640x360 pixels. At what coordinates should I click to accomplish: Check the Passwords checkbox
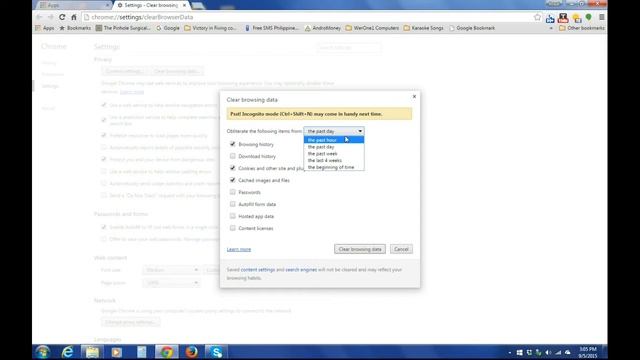click(x=233, y=192)
